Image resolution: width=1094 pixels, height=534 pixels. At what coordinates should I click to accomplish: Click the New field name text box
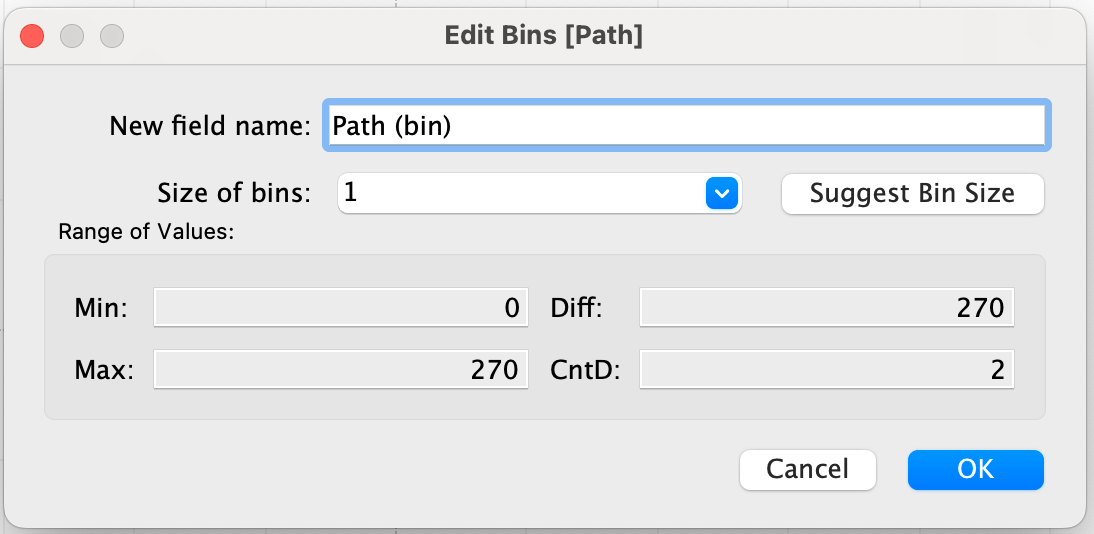[685, 126]
